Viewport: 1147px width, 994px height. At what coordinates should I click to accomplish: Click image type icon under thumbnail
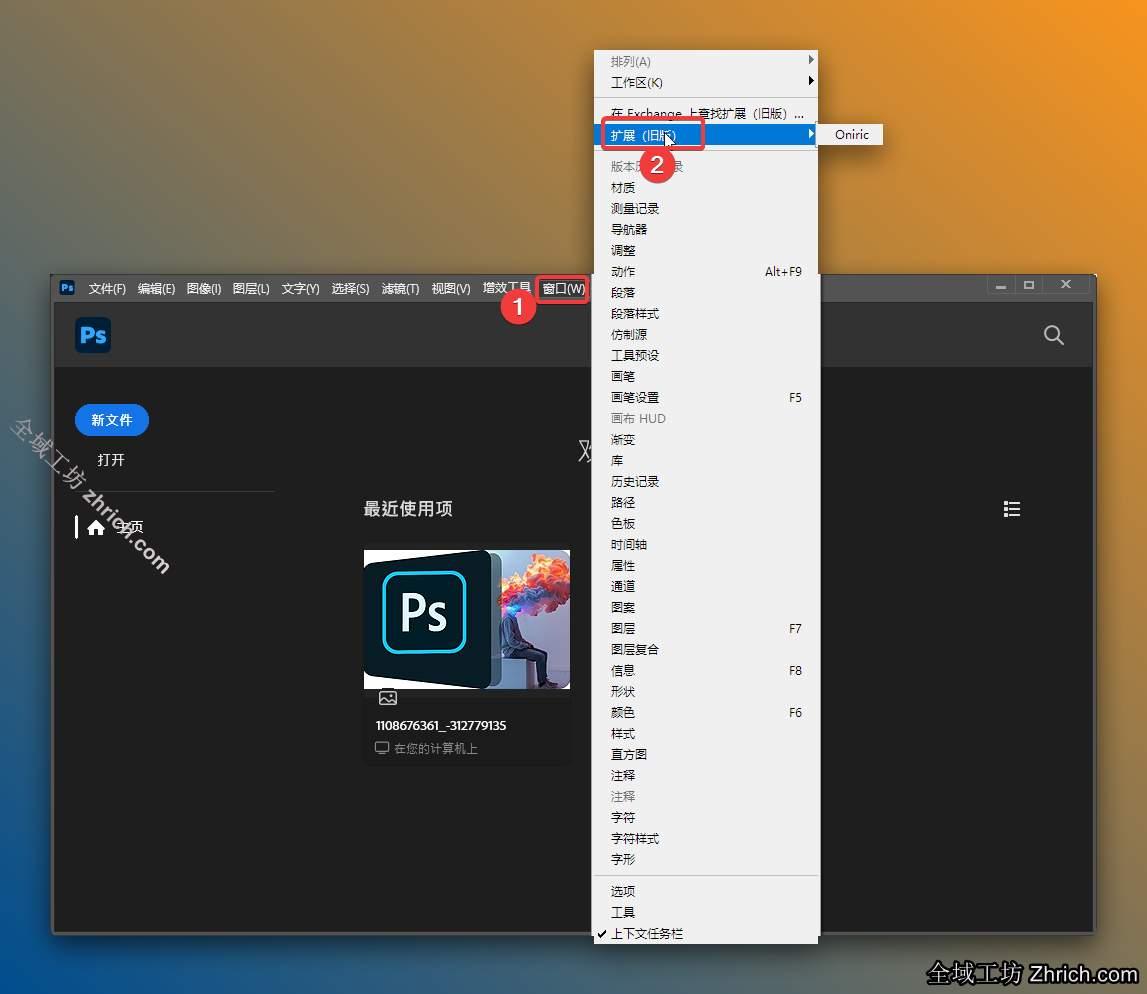click(x=388, y=698)
